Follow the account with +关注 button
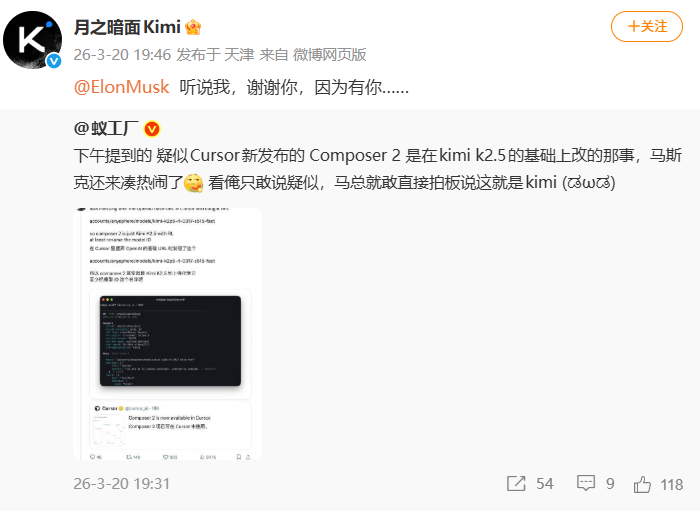Viewport: 700px width, 515px height. click(x=646, y=27)
